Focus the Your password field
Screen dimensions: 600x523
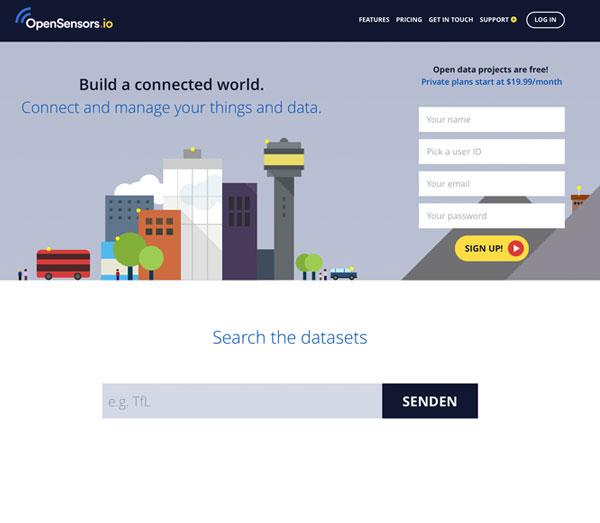(x=491, y=216)
